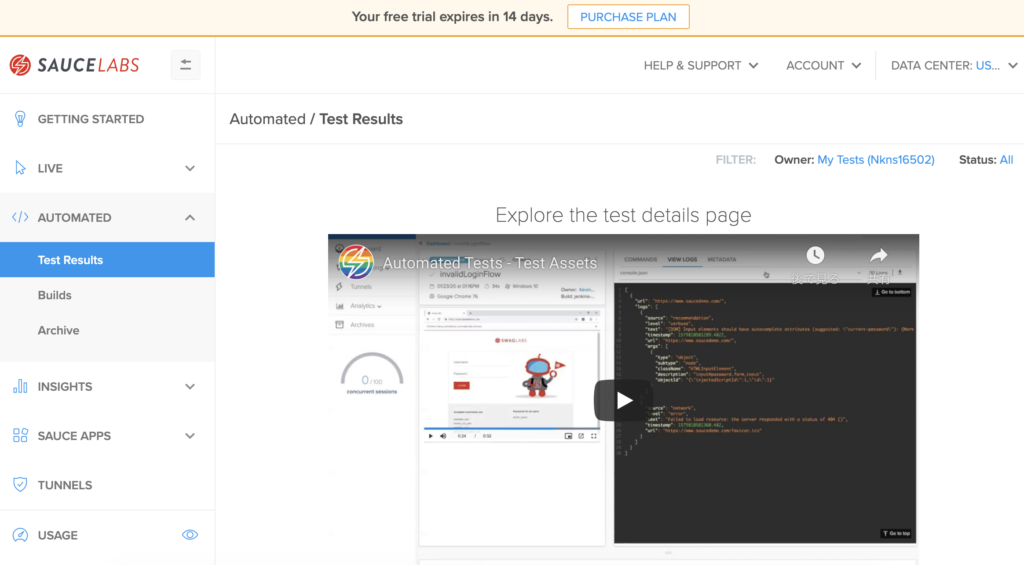Click the Insights bar chart icon
1024x565 pixels.
[x=20, y=386]
